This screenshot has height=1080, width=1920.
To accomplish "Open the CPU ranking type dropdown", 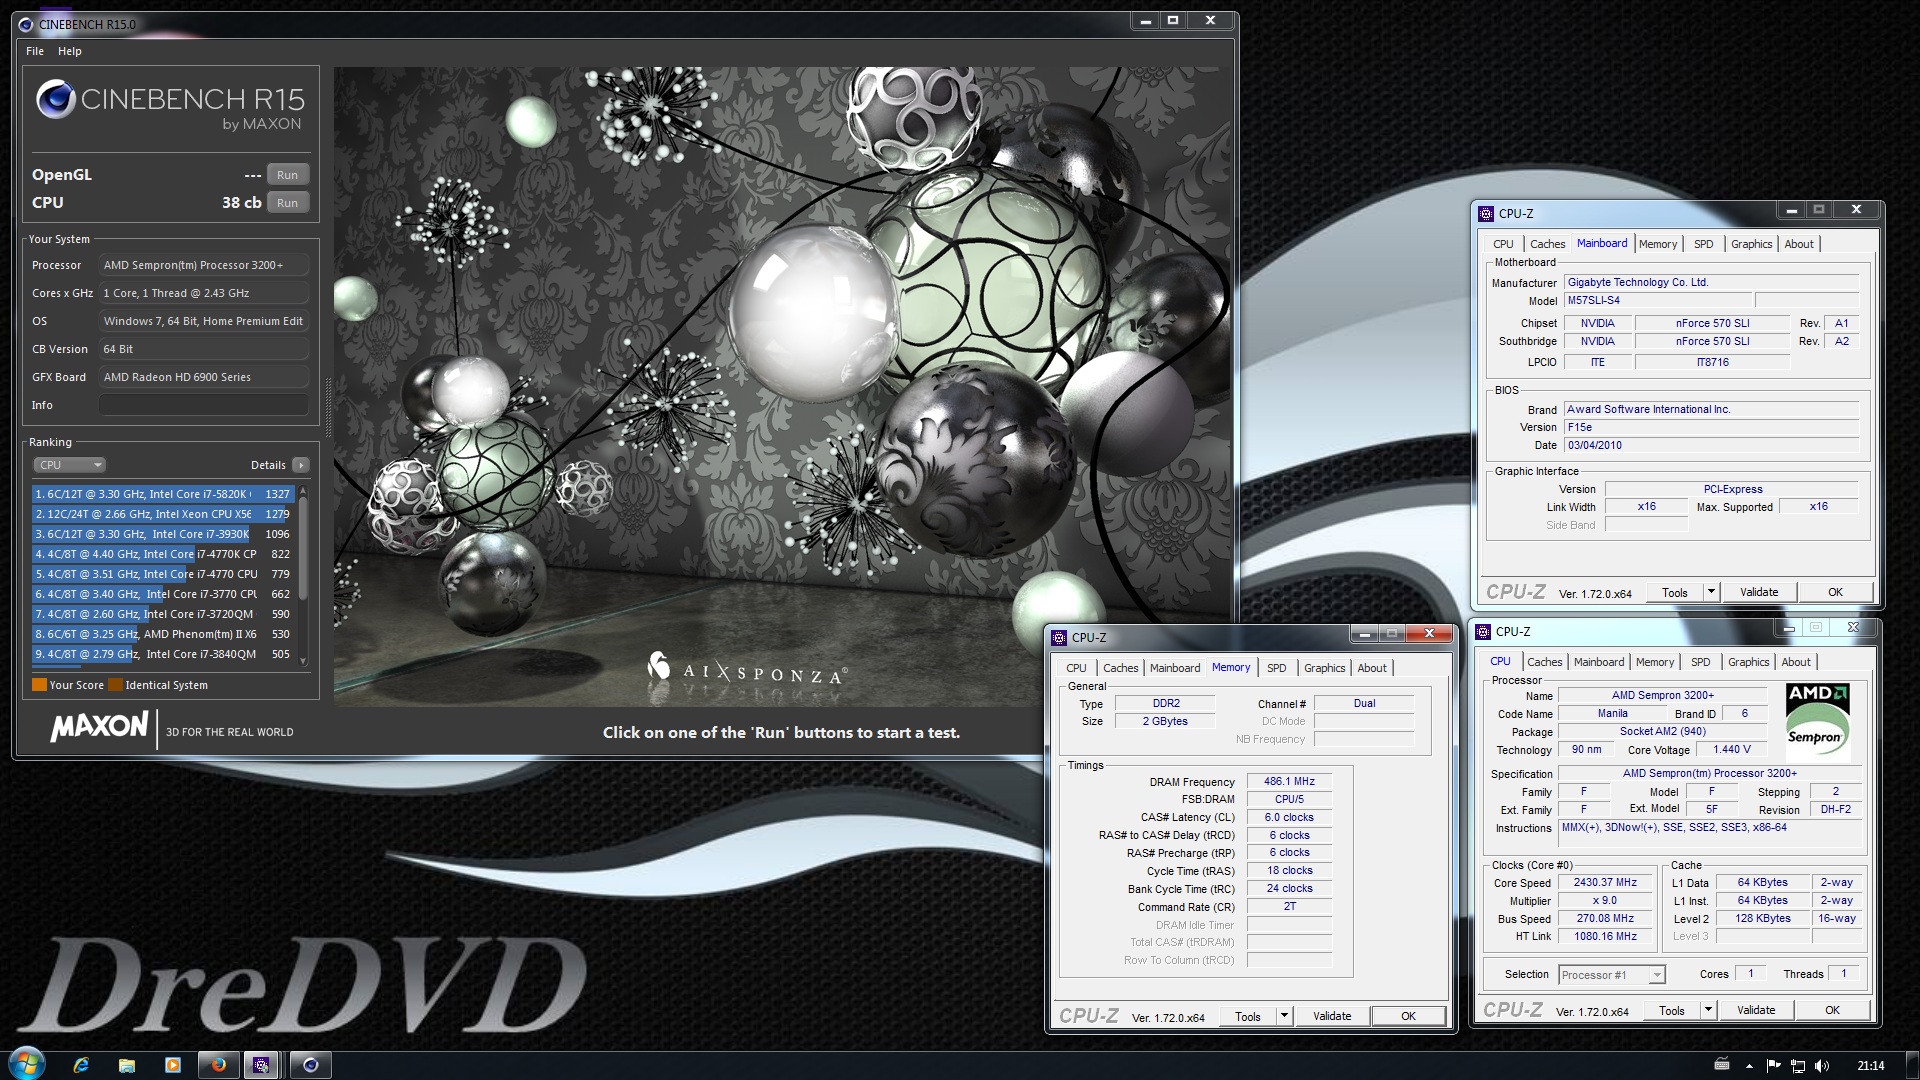I will [70, 465].
